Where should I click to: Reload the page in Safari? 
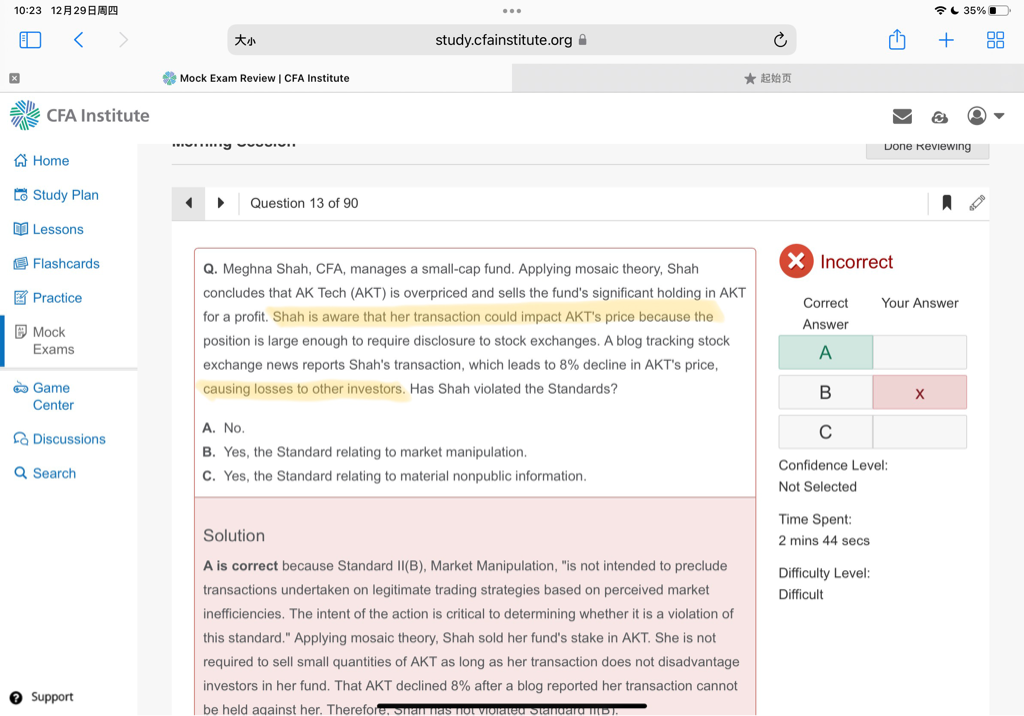click(x=780, y=40)
